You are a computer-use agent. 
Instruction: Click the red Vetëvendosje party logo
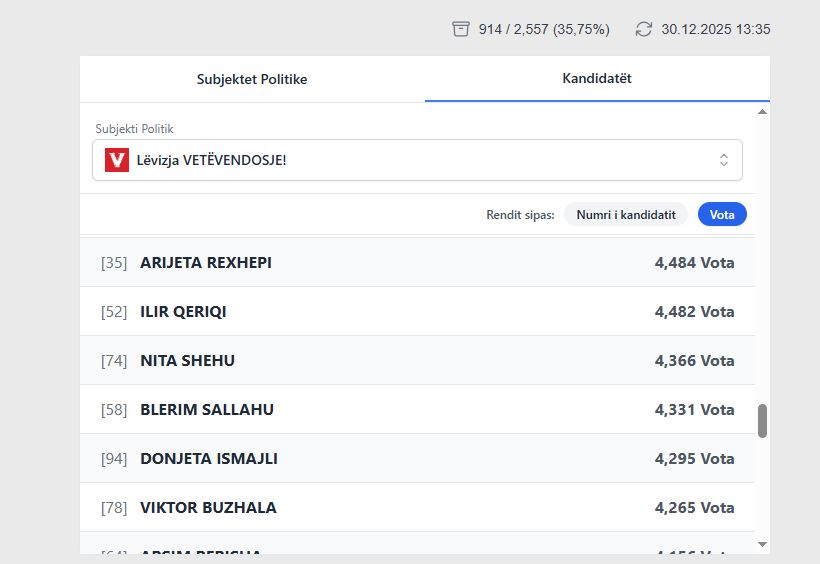(117, 160)
